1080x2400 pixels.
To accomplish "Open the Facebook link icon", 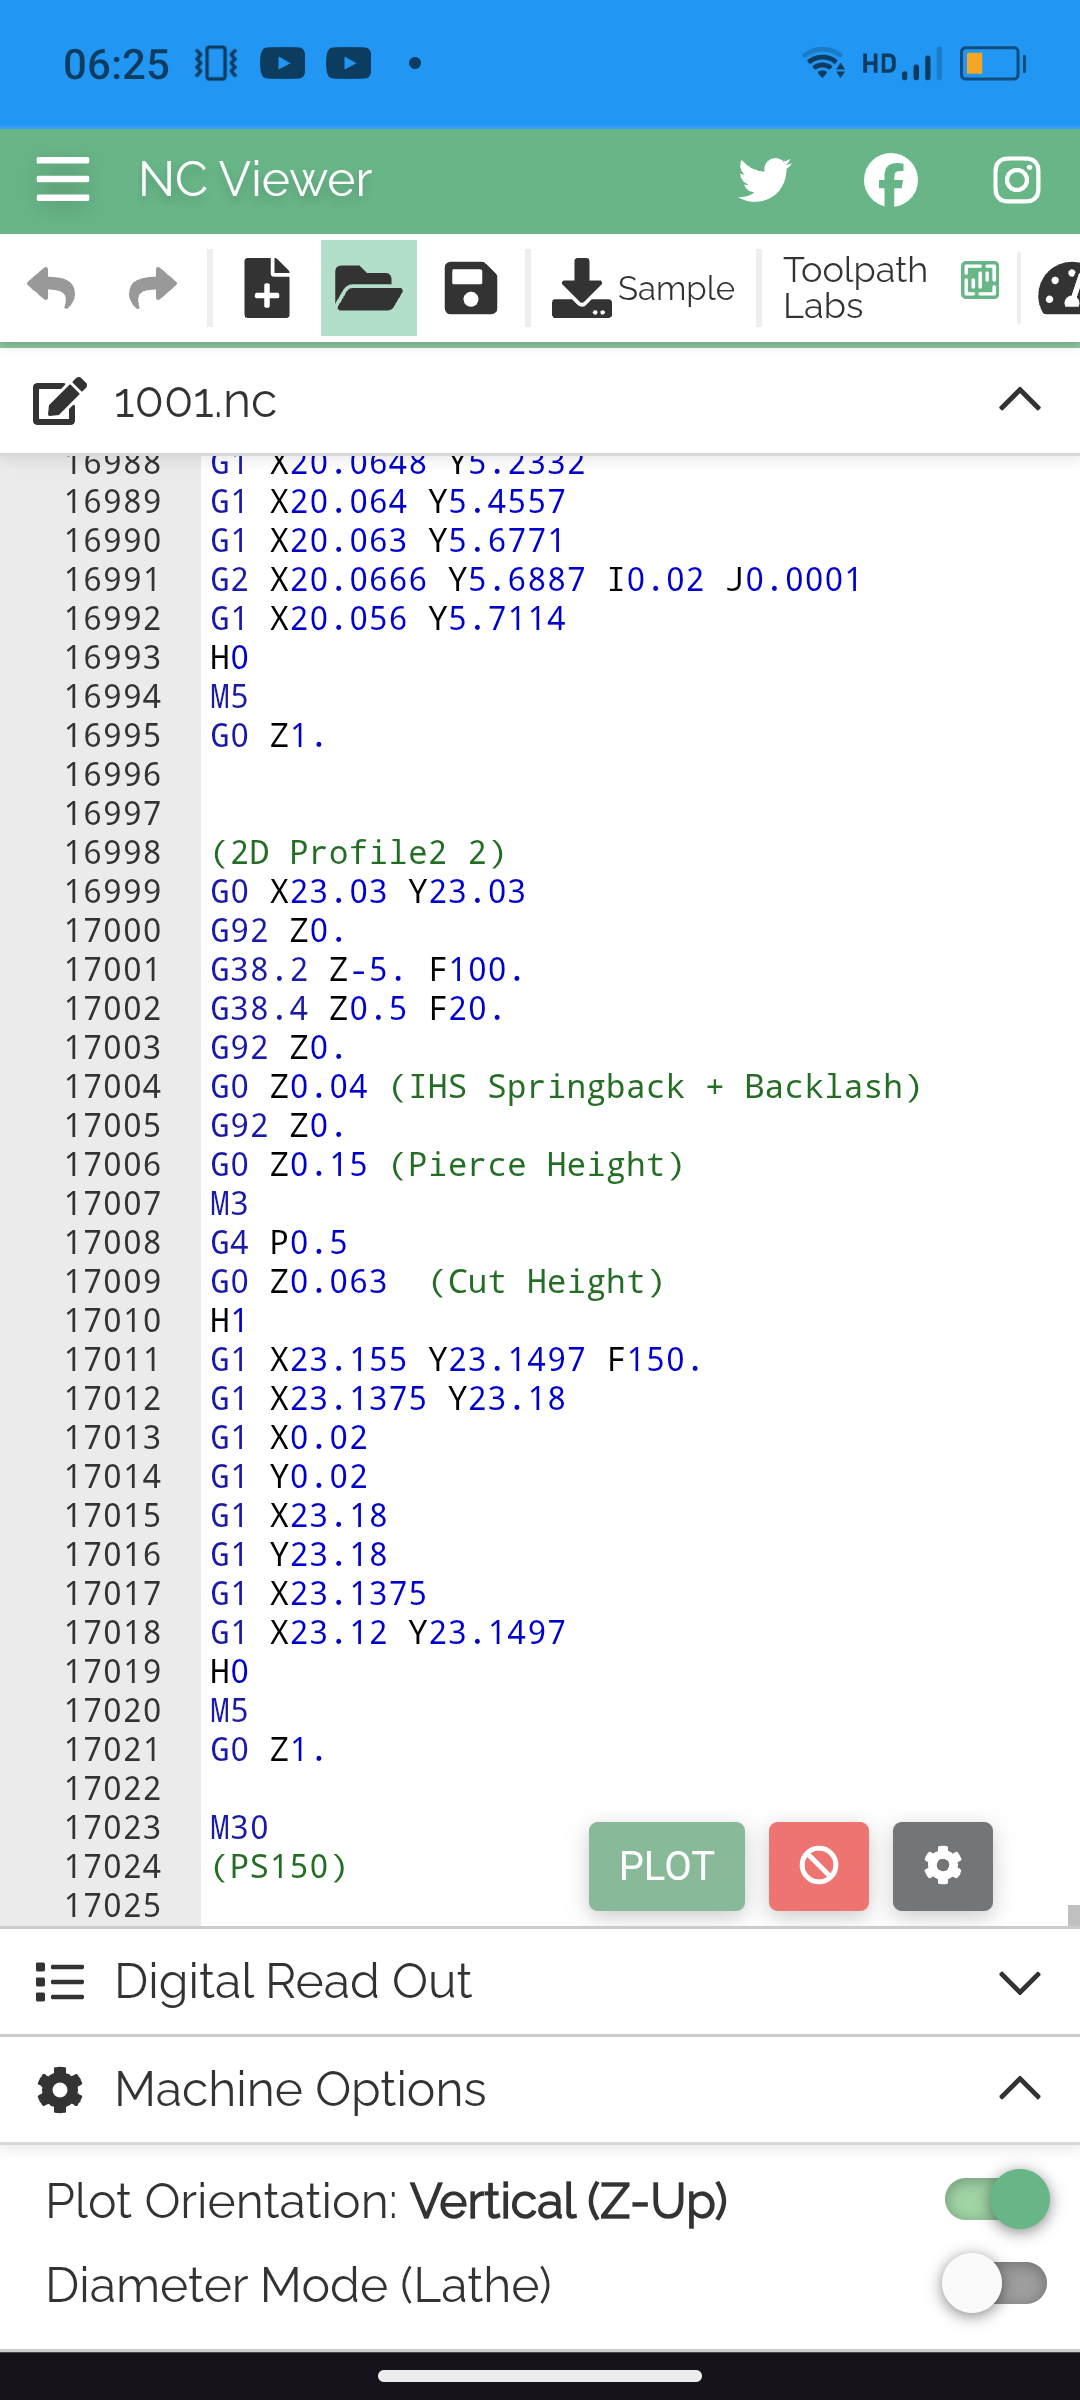I will [890, 180].
